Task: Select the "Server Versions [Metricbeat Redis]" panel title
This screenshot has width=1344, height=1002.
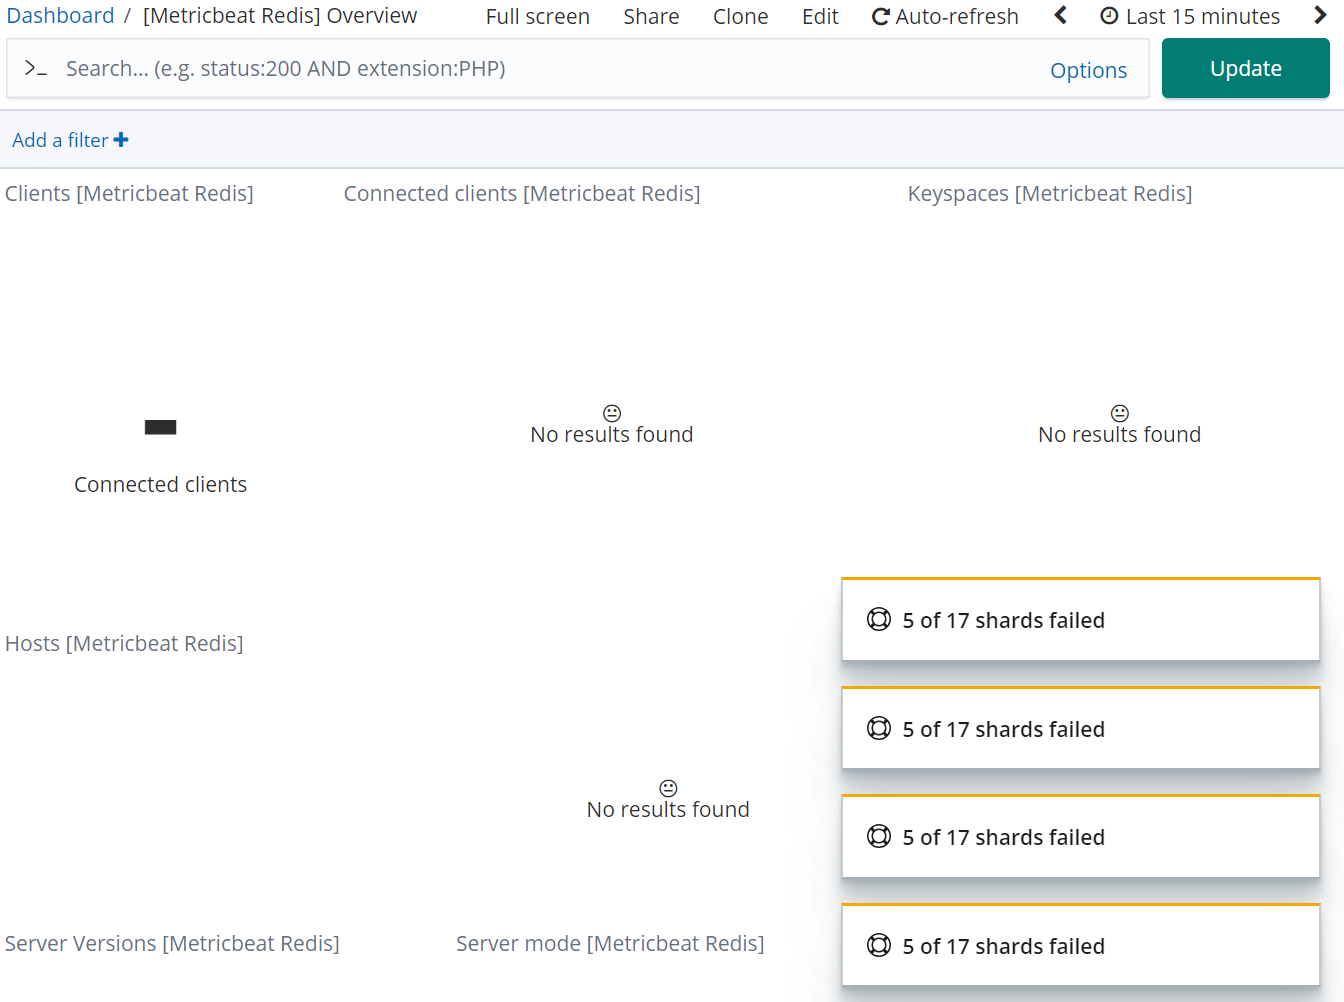Action: 172,944
